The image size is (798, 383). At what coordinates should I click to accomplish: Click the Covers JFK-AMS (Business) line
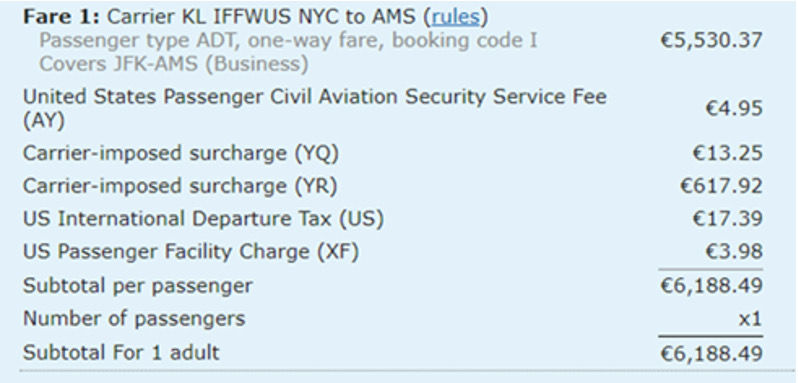[x=174, y=64]
